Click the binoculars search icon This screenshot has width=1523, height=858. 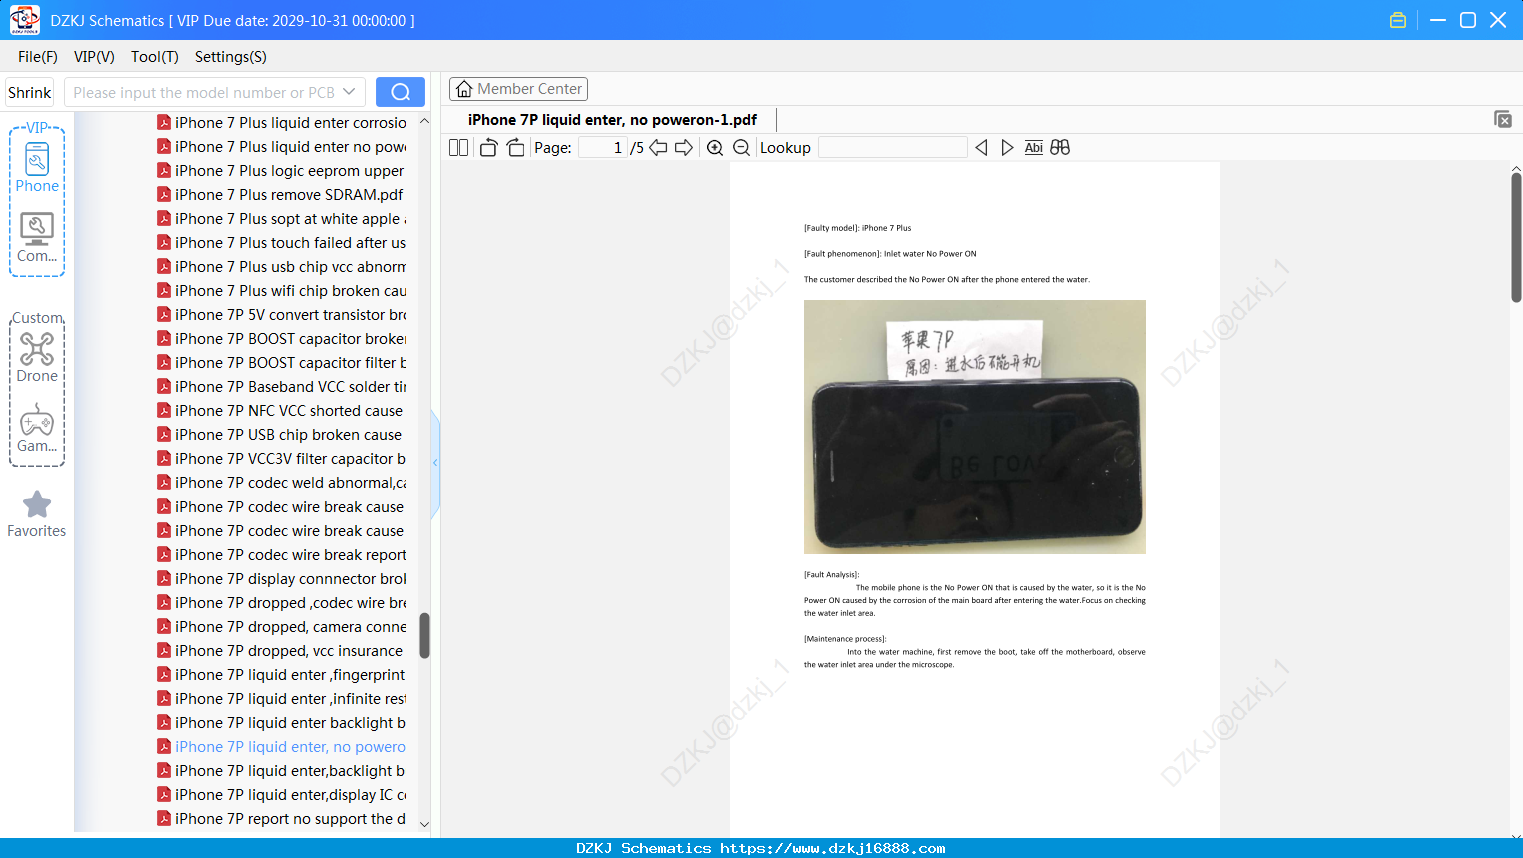(x=1060, y=148)
